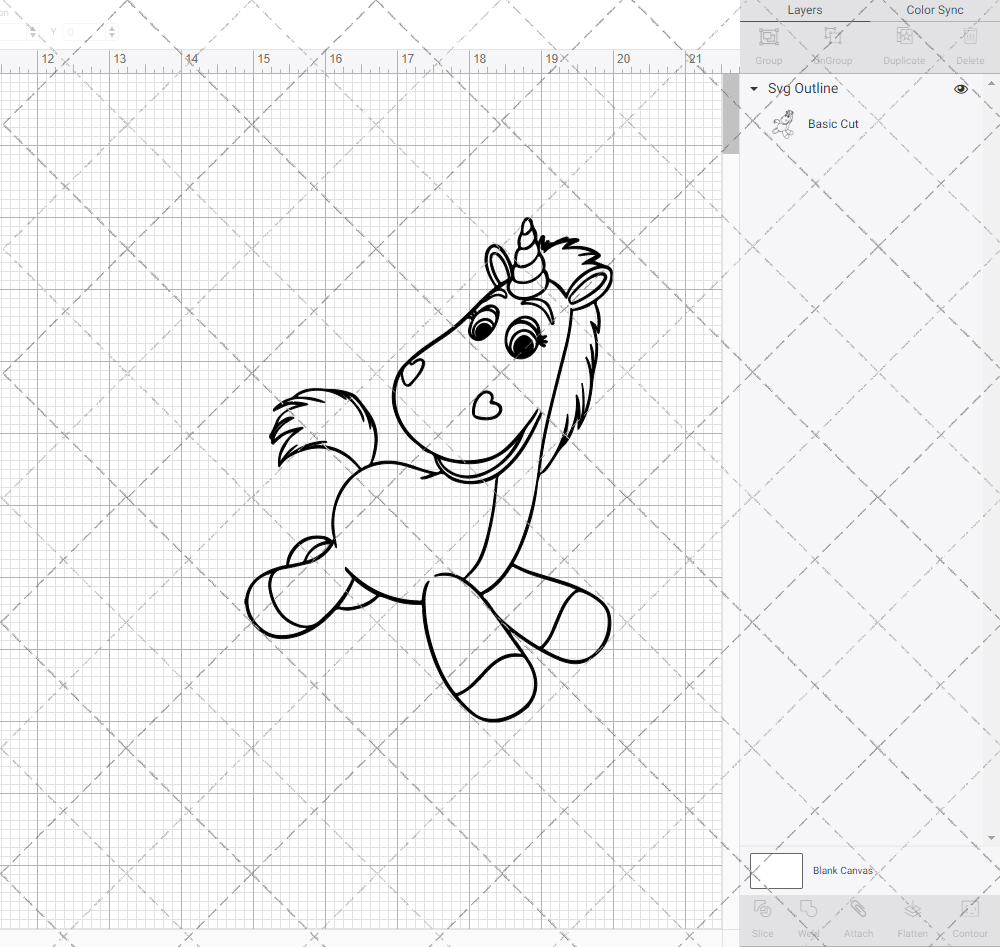This screenshot has height=947, width=1000.
Task: Click the Blank Canvas label
Action: 842,870
